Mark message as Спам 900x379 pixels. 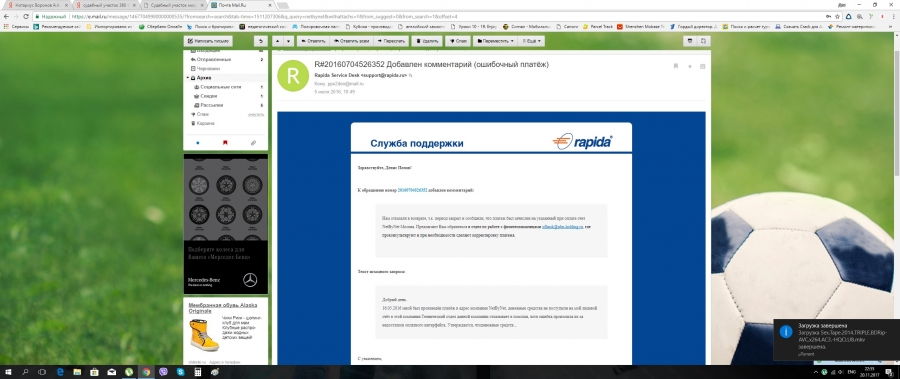point(459,41)
